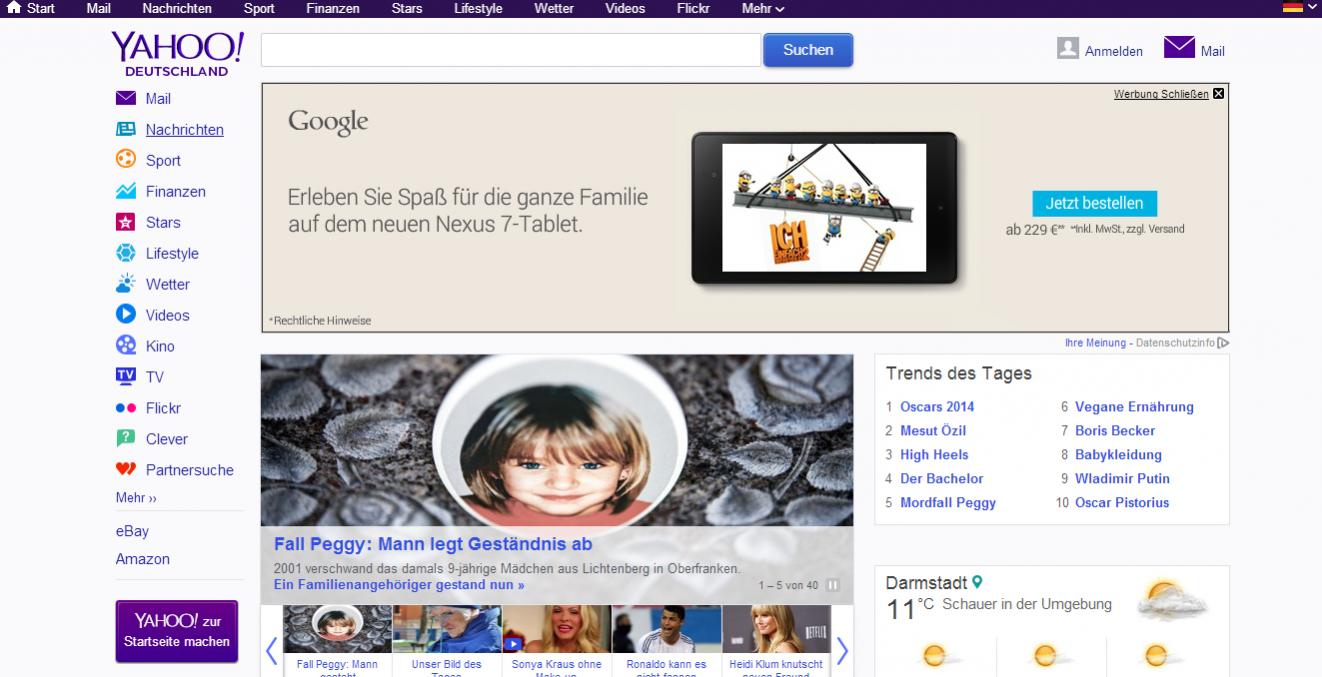Click the Flickr two-dot icon

[x=126, y=408]
